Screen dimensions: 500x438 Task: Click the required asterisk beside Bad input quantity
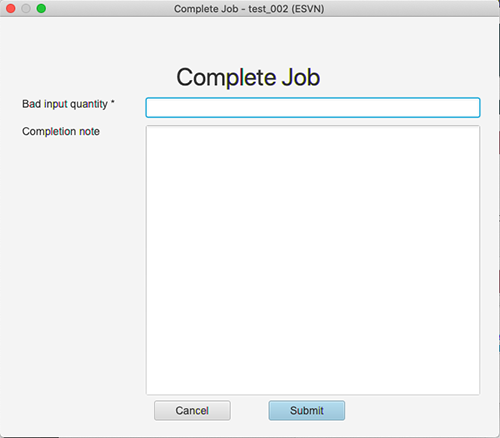113,102
